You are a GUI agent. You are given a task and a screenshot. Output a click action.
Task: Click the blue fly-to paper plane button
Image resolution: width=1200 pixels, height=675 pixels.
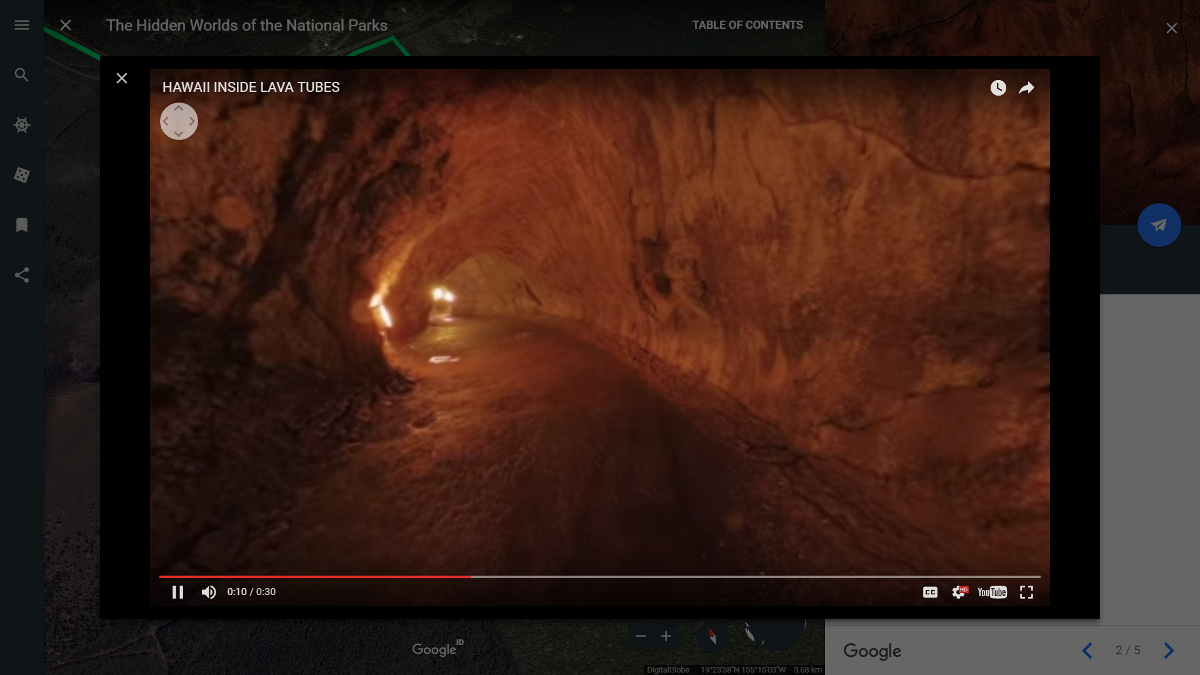coord(1159,225)
